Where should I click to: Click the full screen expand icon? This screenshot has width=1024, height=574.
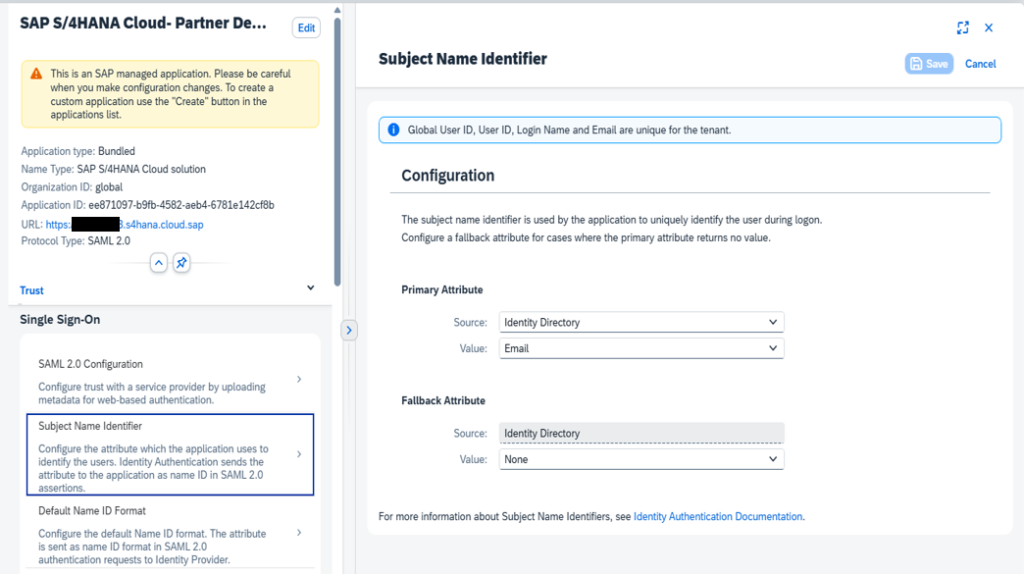pos(963,28)
